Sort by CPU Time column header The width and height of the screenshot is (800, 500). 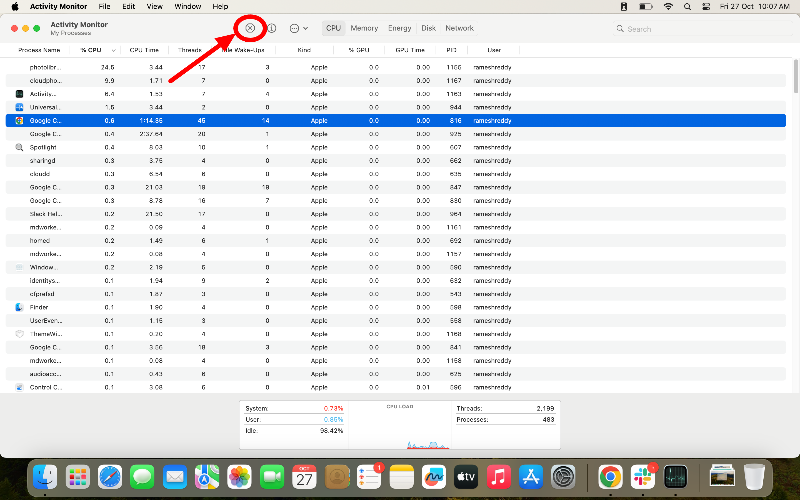[x=144, y=50]
